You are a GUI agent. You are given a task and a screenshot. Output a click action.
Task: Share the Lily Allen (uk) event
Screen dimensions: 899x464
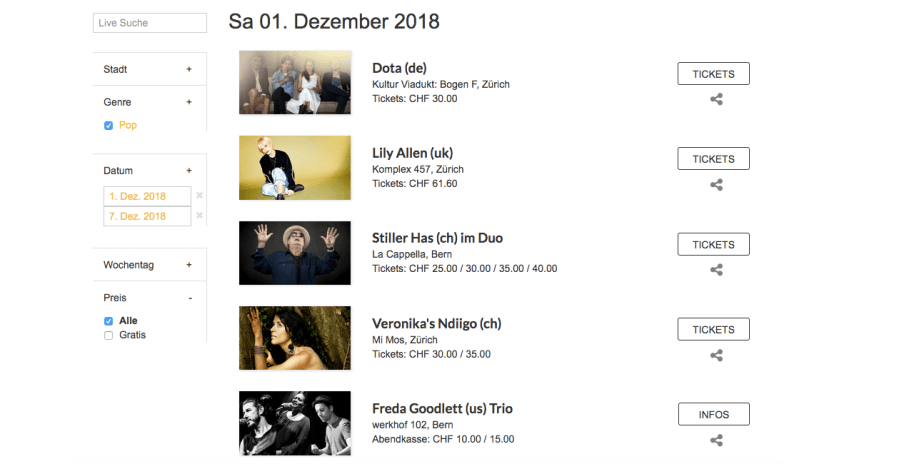click(x=716, y=185)
